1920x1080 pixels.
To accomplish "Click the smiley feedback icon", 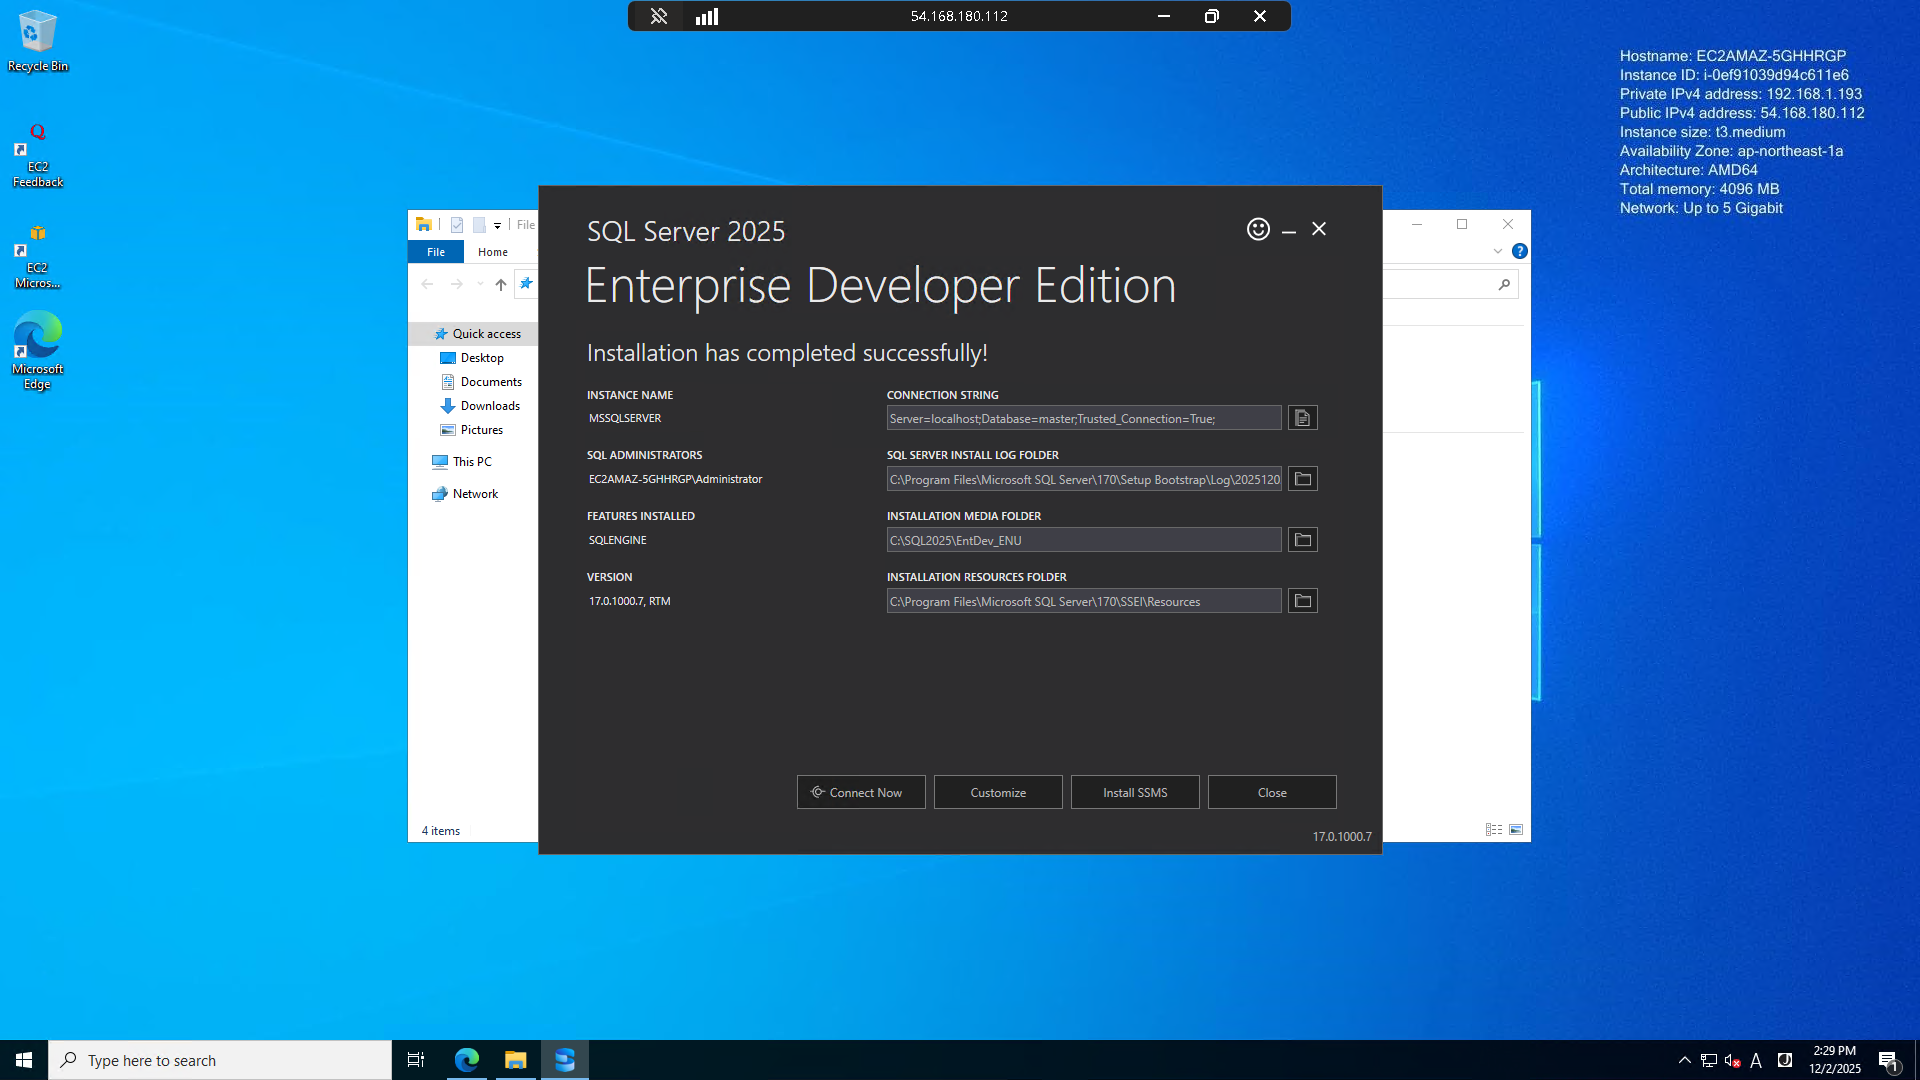I will [1258, 229].
